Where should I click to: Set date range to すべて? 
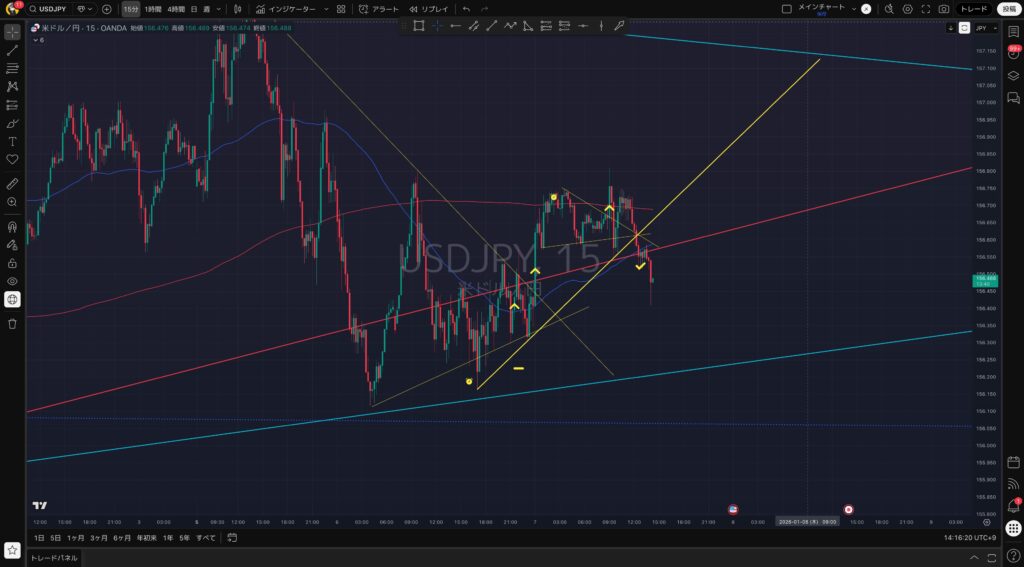point(206,538)
